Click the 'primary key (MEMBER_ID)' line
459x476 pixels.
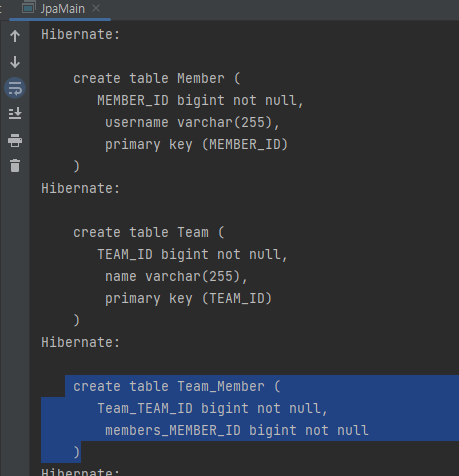(x=196, y=145)
